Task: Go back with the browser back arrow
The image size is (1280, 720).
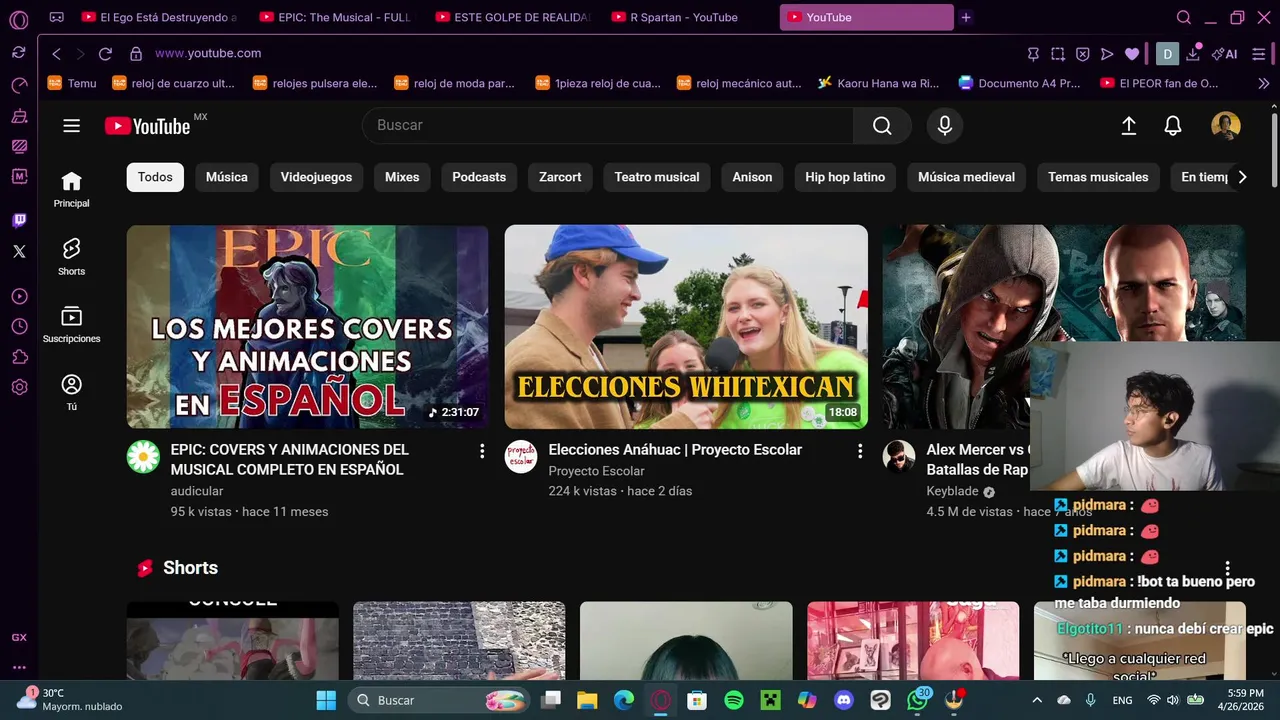Action: (x=56, y=53)
